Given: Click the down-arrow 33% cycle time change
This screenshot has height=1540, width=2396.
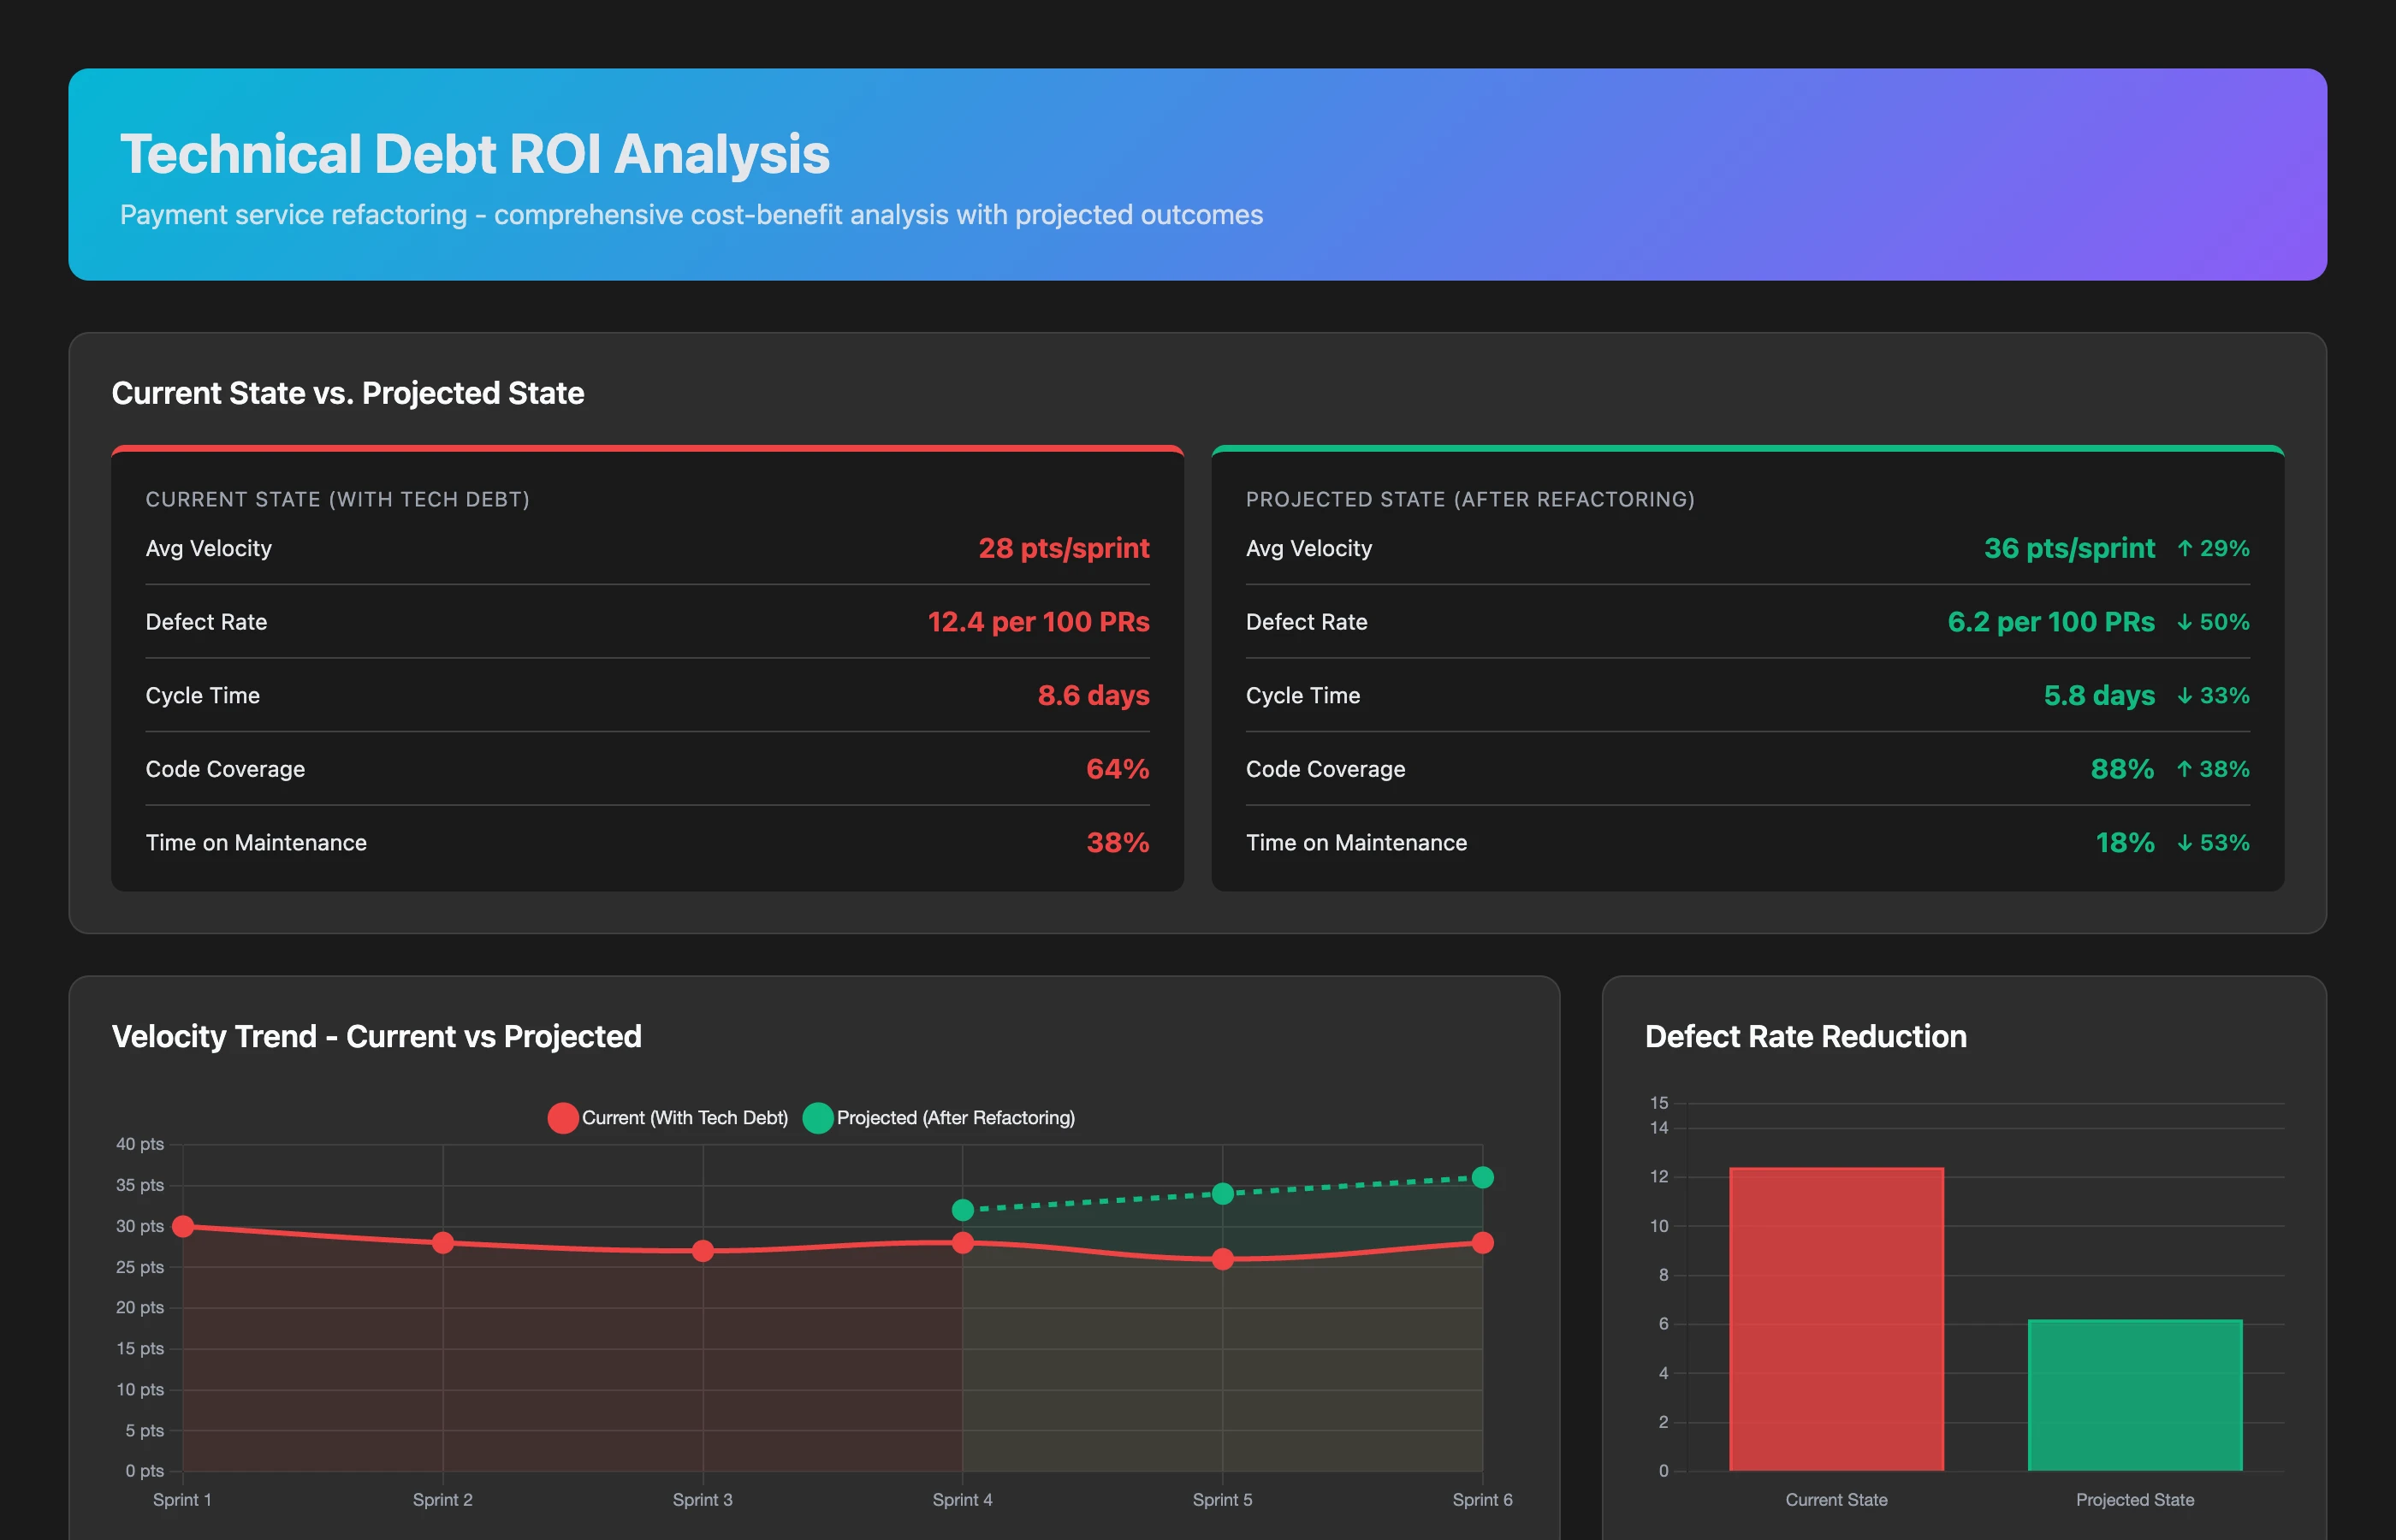Looking at the screenshot, I should pos(2213,695).
